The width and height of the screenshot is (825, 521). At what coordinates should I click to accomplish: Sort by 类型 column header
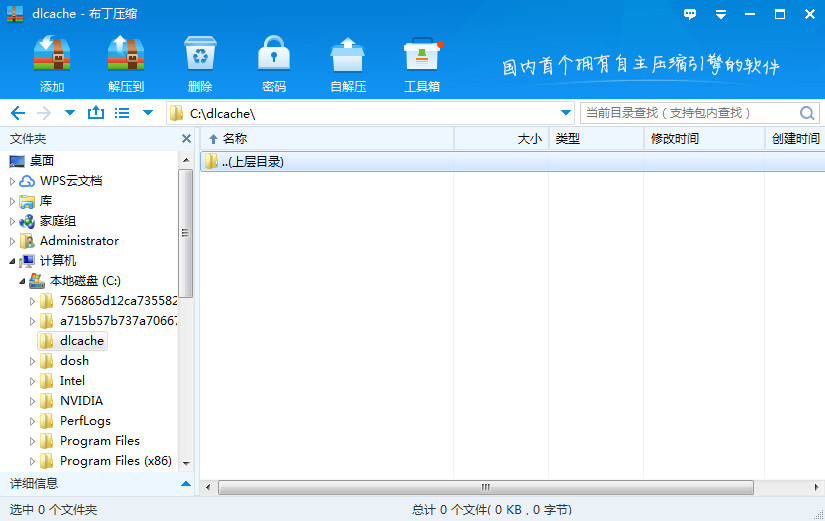click(x=597, y=138)
